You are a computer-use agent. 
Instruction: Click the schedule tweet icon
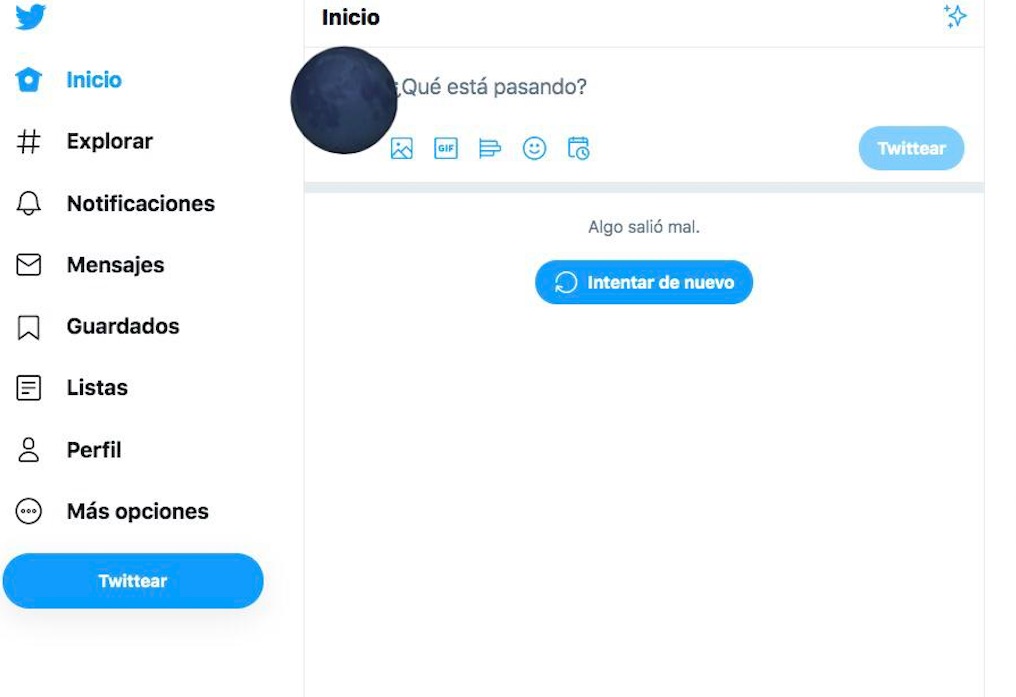[x=578, y=148]
